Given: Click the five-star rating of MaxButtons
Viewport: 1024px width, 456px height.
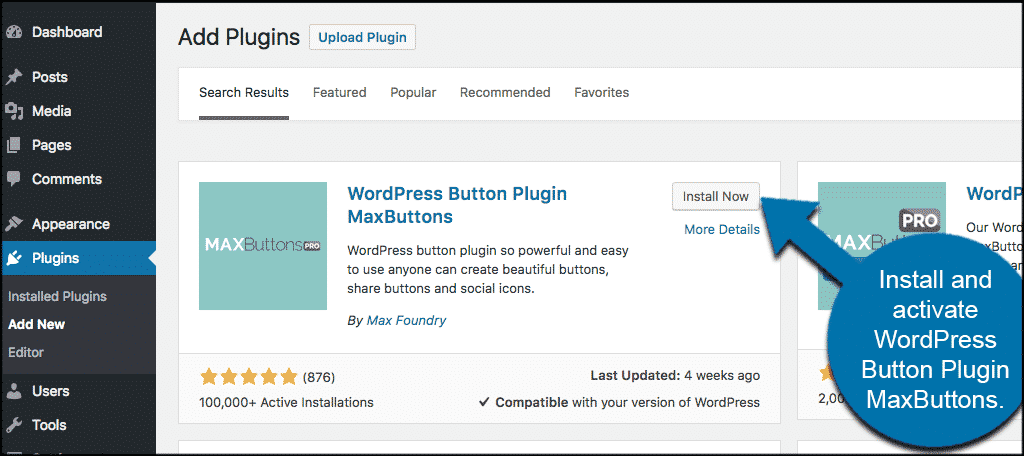Looking at the screenshot, I should (249, 376).
